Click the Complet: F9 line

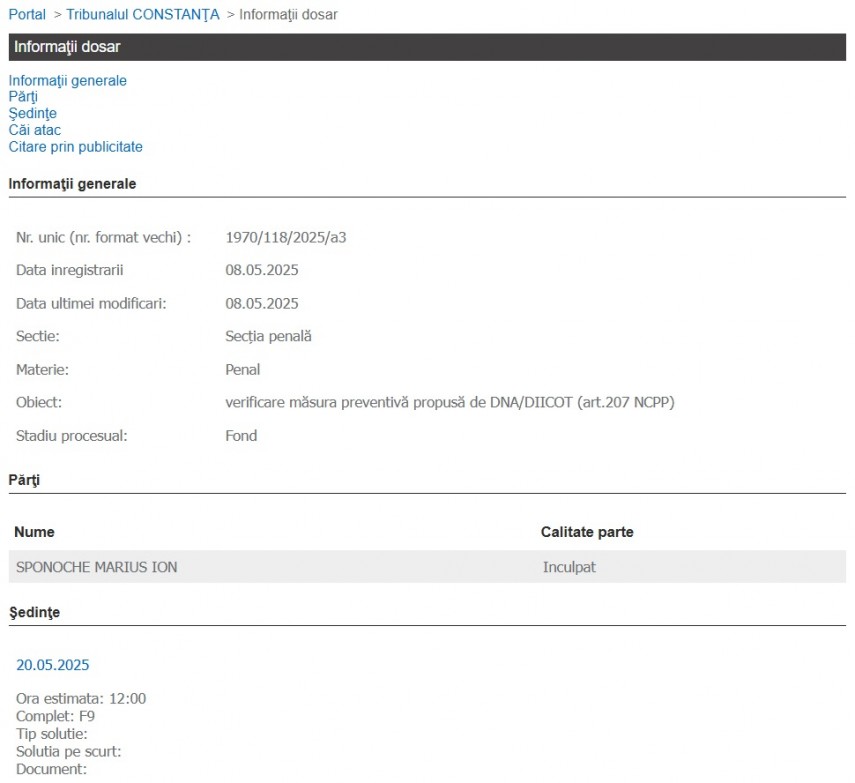pyautogui.click(x=55, y=716)
